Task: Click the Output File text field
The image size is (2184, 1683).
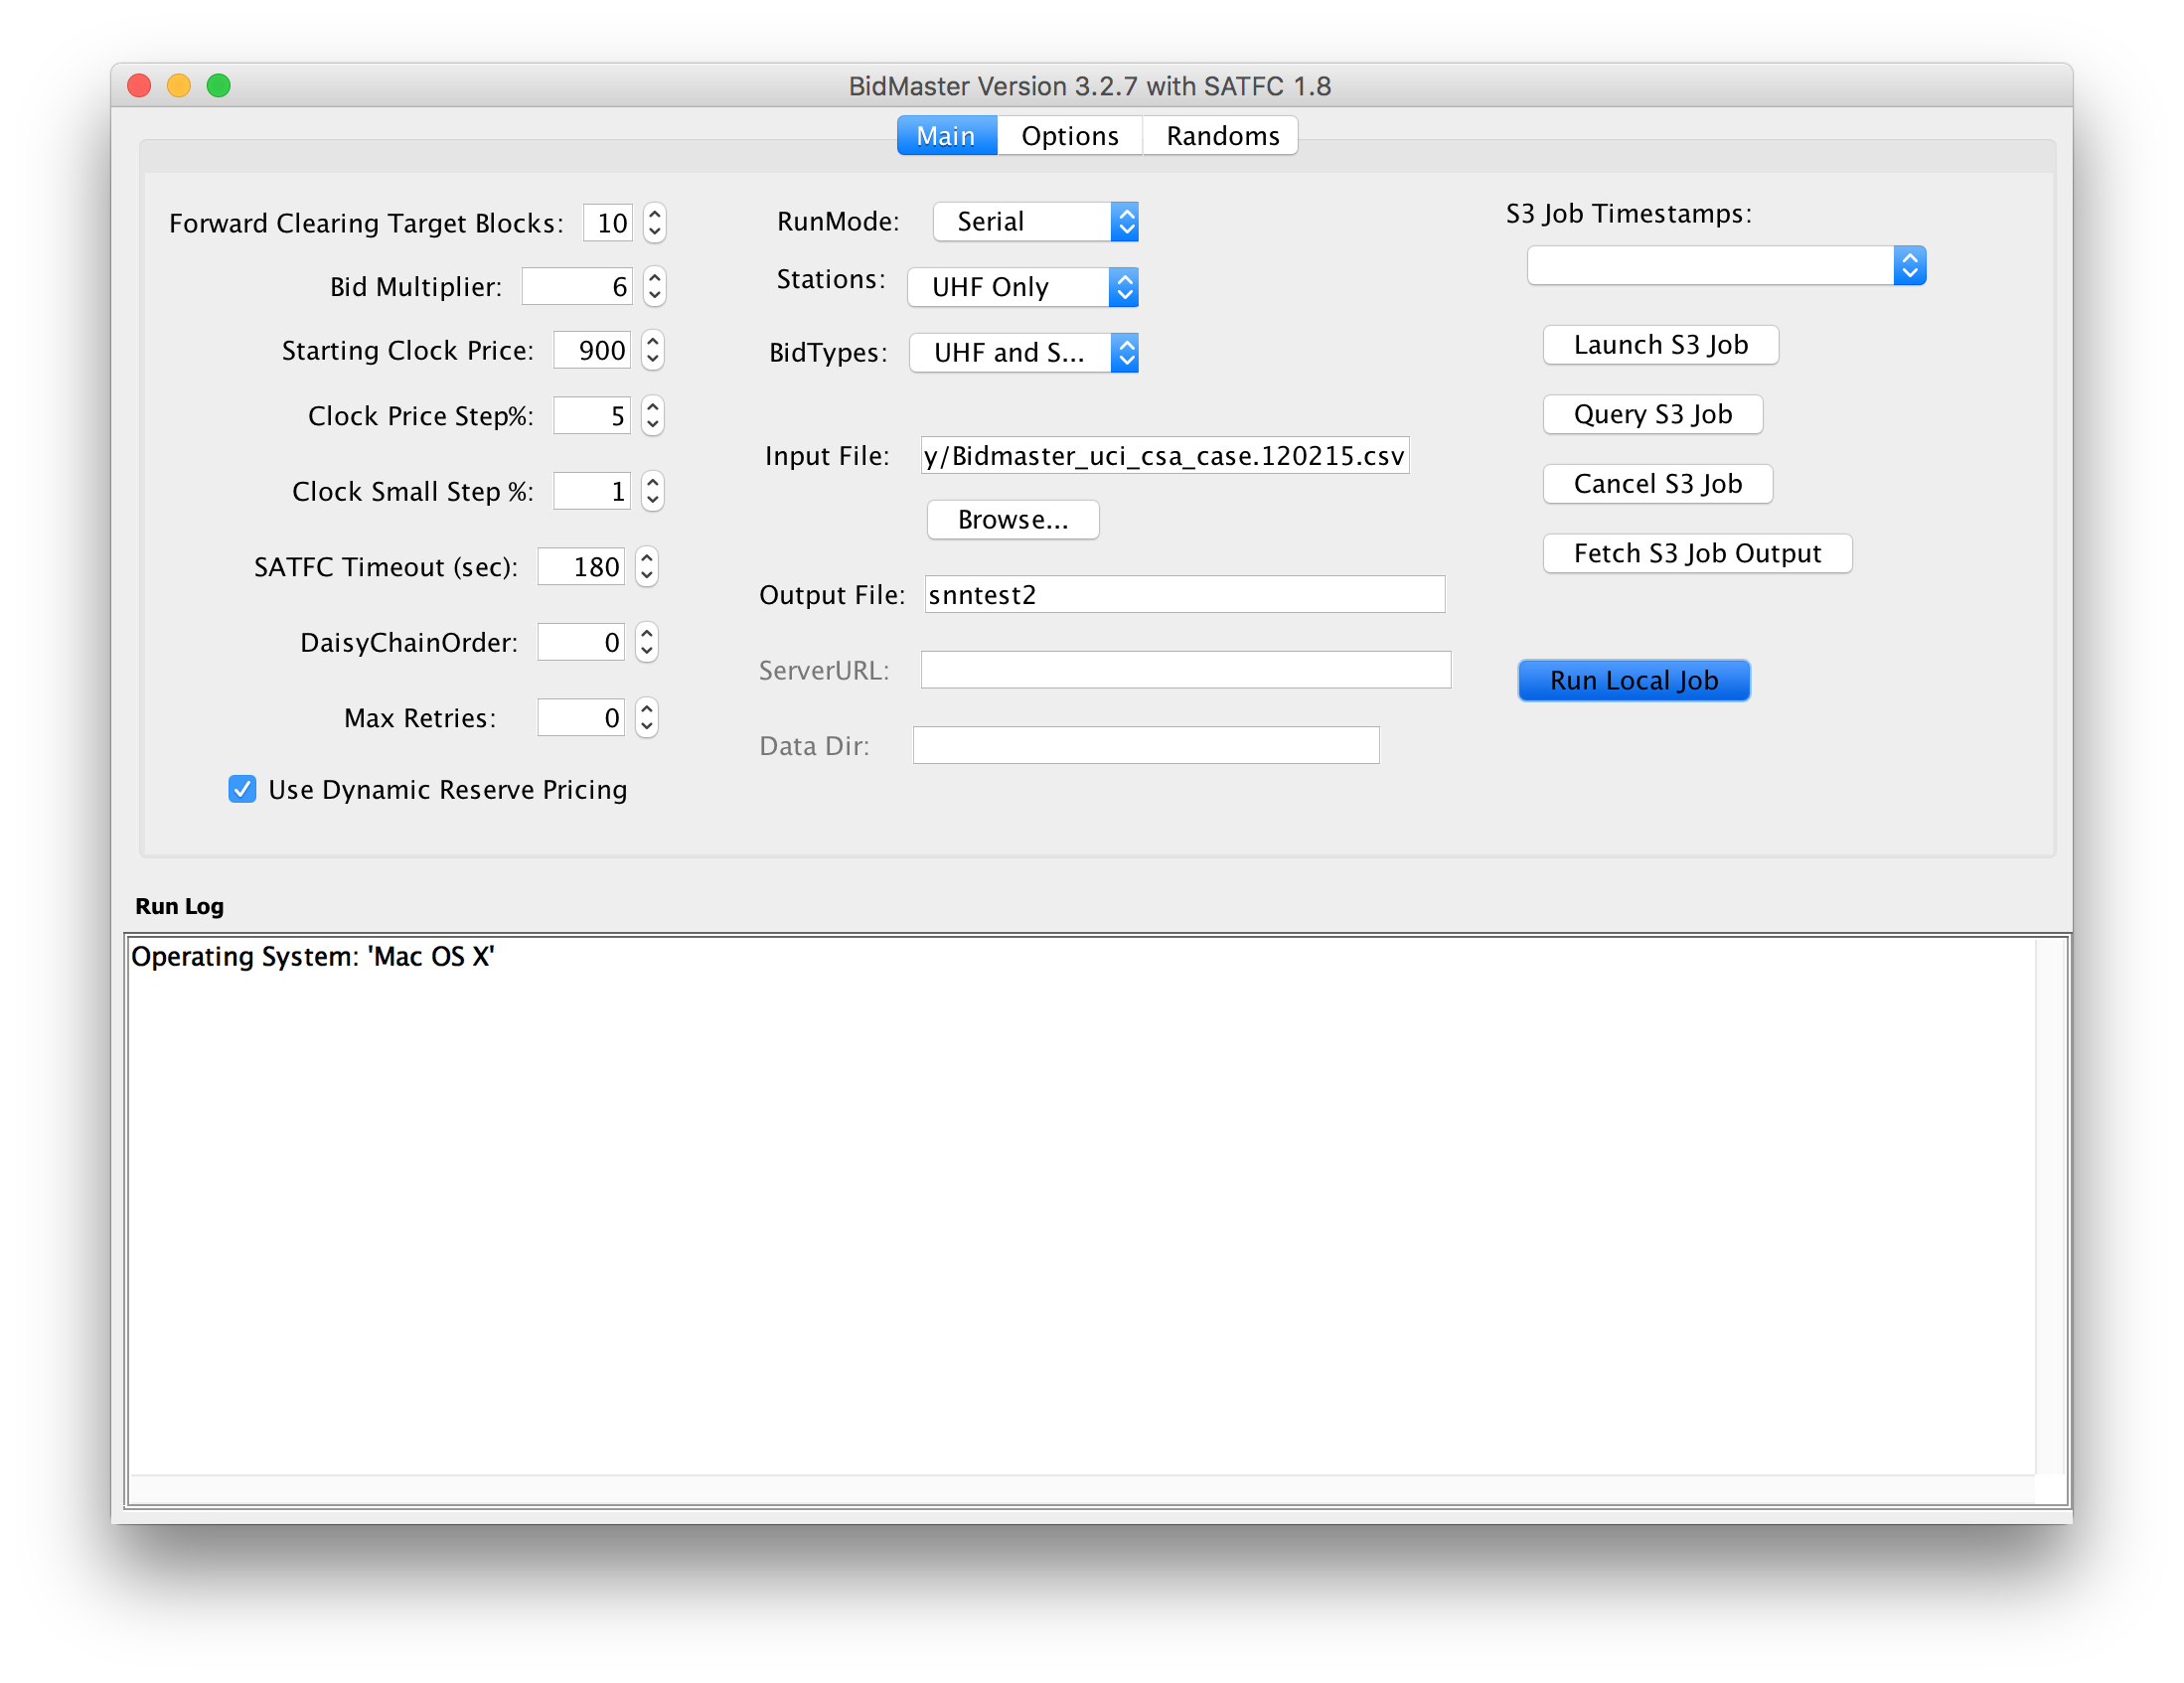Action: click(x=1184, y=595)
